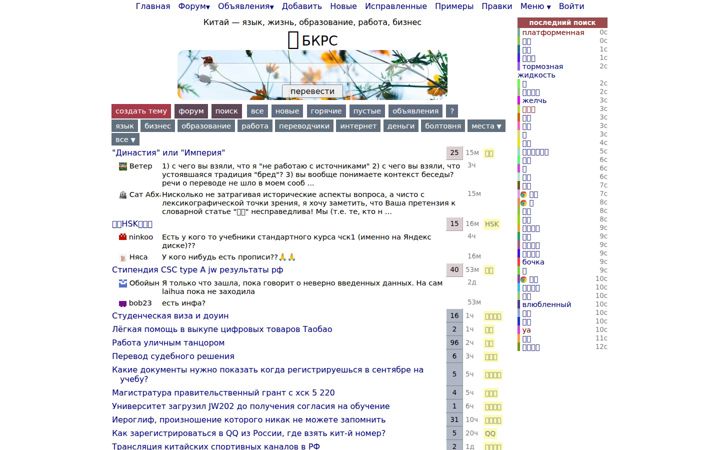Click the QQ tag label
The image size is (720, 450).
point(490,433)
